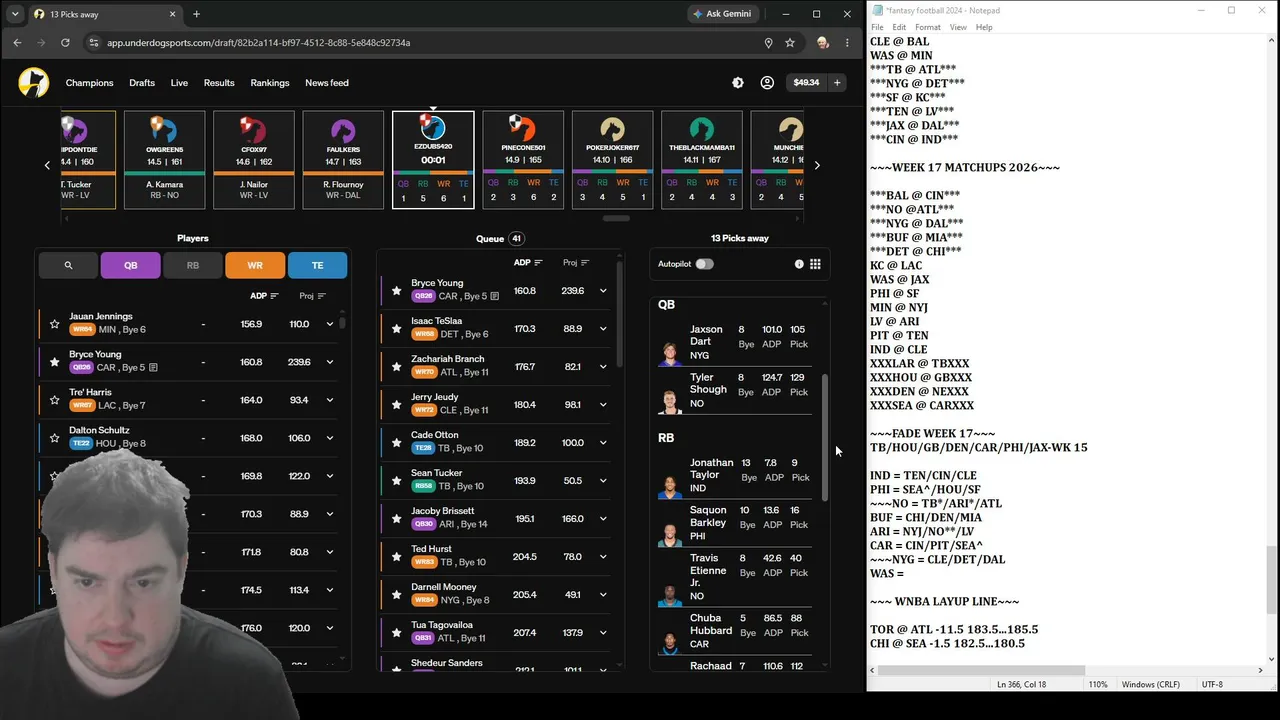Screen dimensions: 1280x720
Task: Open a new browser tab
Action: (x=196, y=14)
